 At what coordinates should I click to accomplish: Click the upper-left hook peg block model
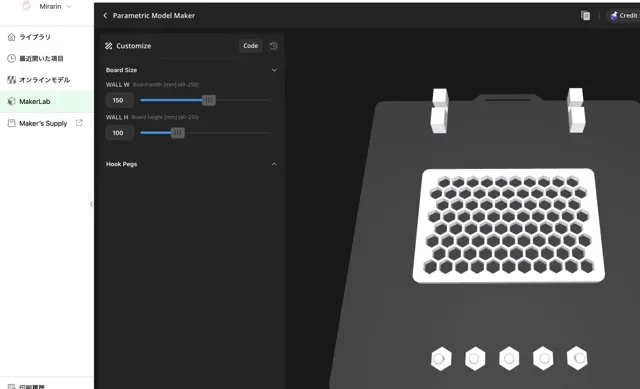440,111
